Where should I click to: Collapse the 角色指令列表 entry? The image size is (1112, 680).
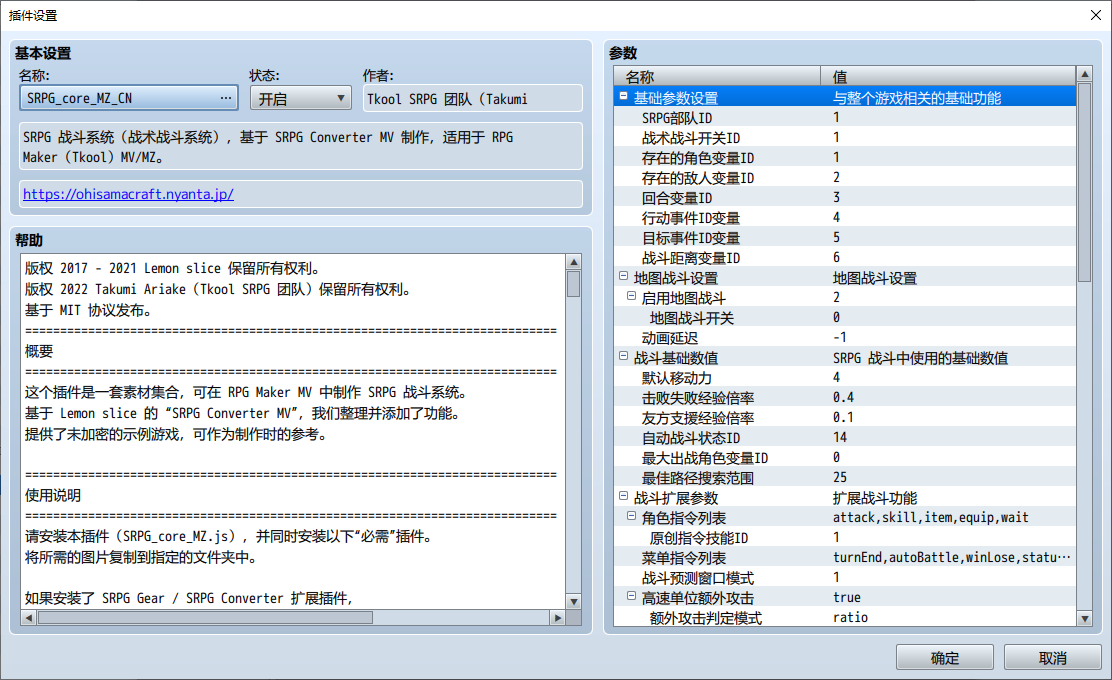click(632, 517)
